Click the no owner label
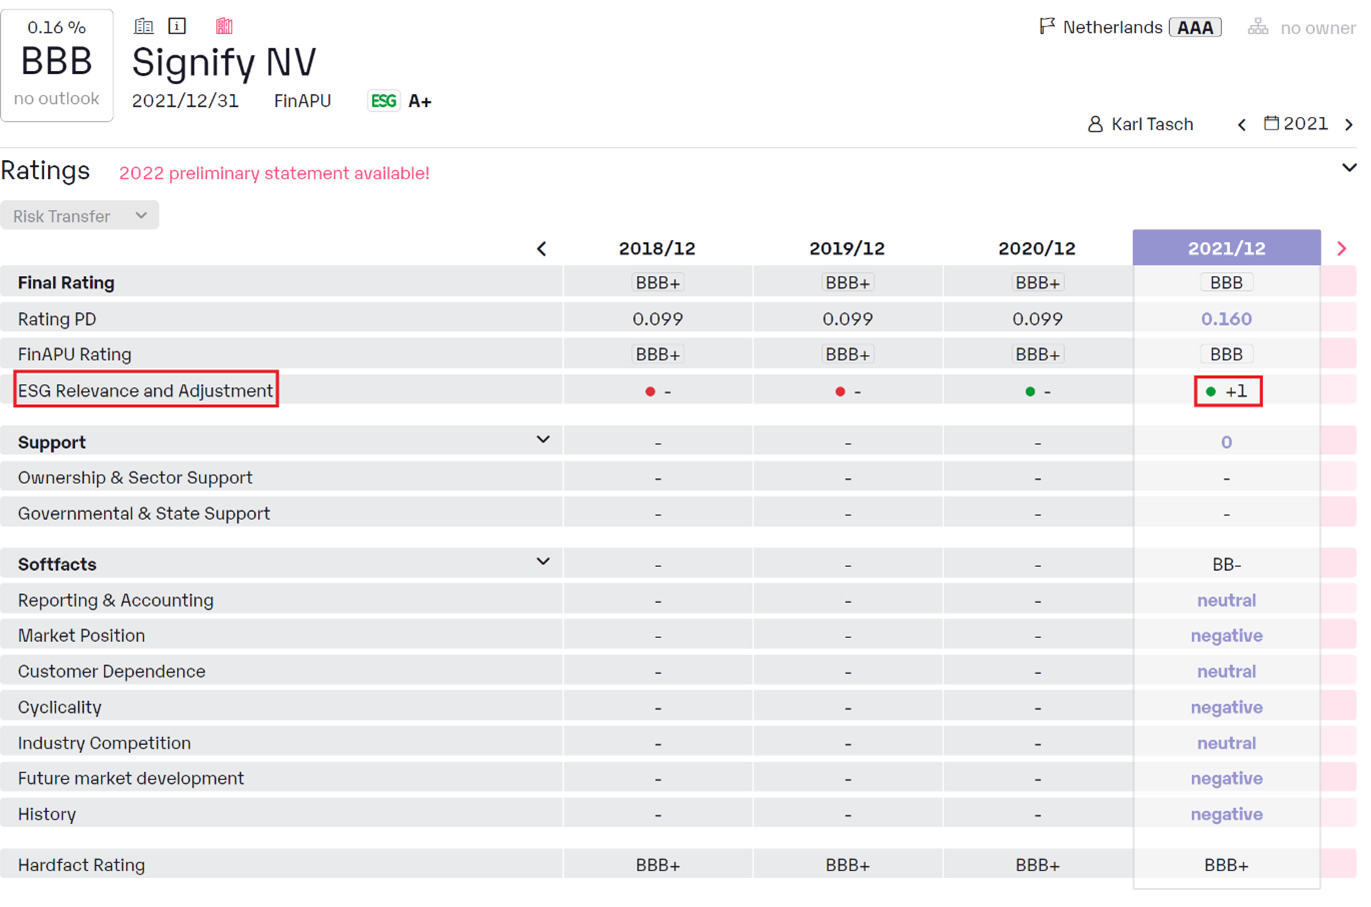The width and height of the screenshot is (1371, 907). 1318,28
